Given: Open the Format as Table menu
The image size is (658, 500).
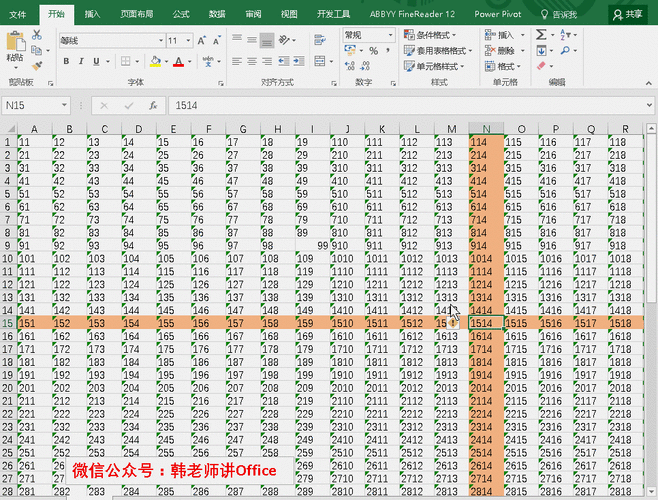Looking at the screenshot, I should [x=438, y=51].
